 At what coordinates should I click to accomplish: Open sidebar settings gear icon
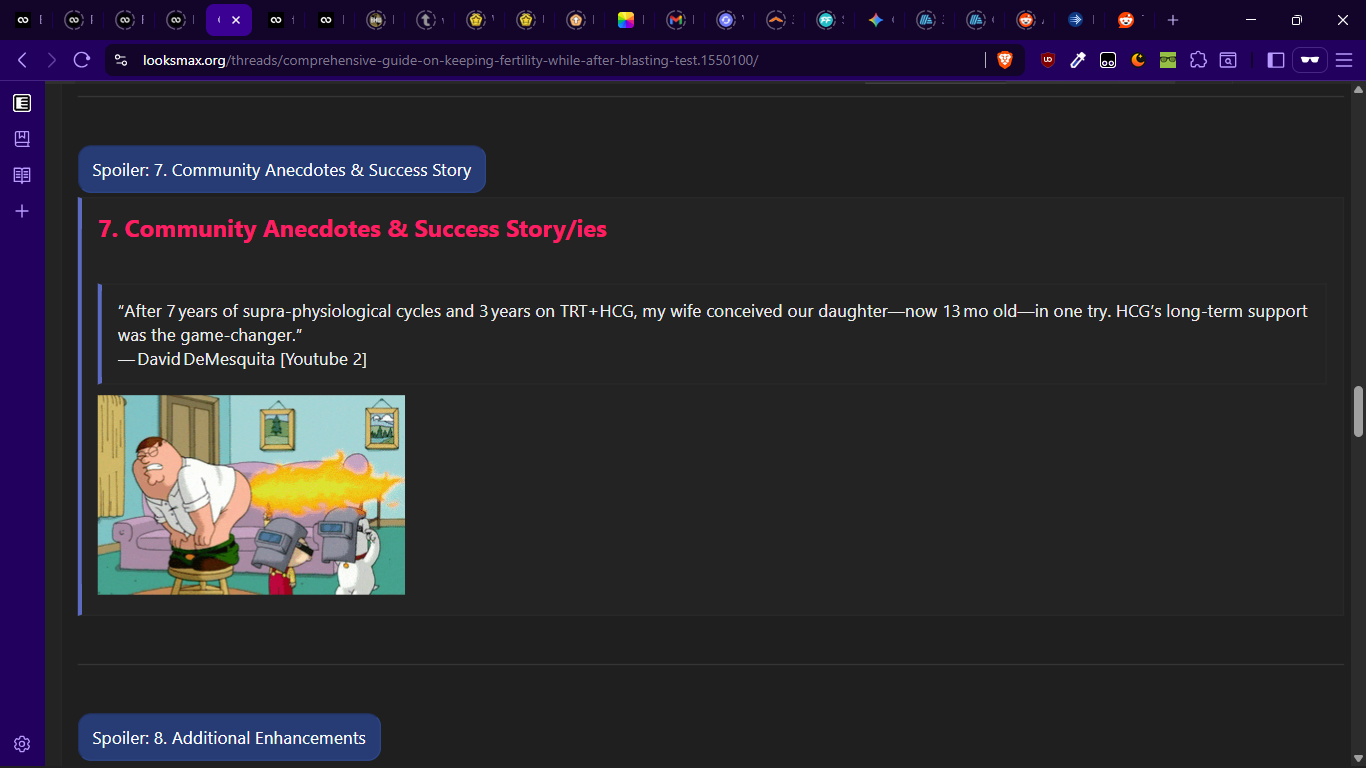point(22,744)
